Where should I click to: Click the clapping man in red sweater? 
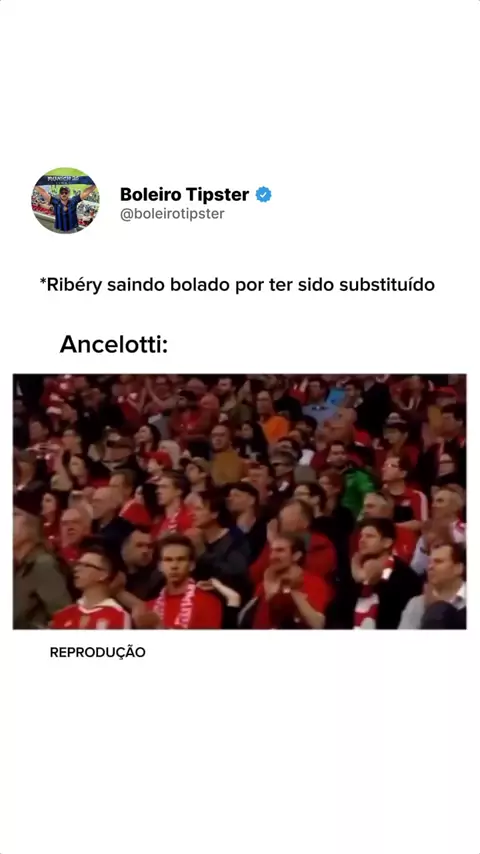point(289,583)
